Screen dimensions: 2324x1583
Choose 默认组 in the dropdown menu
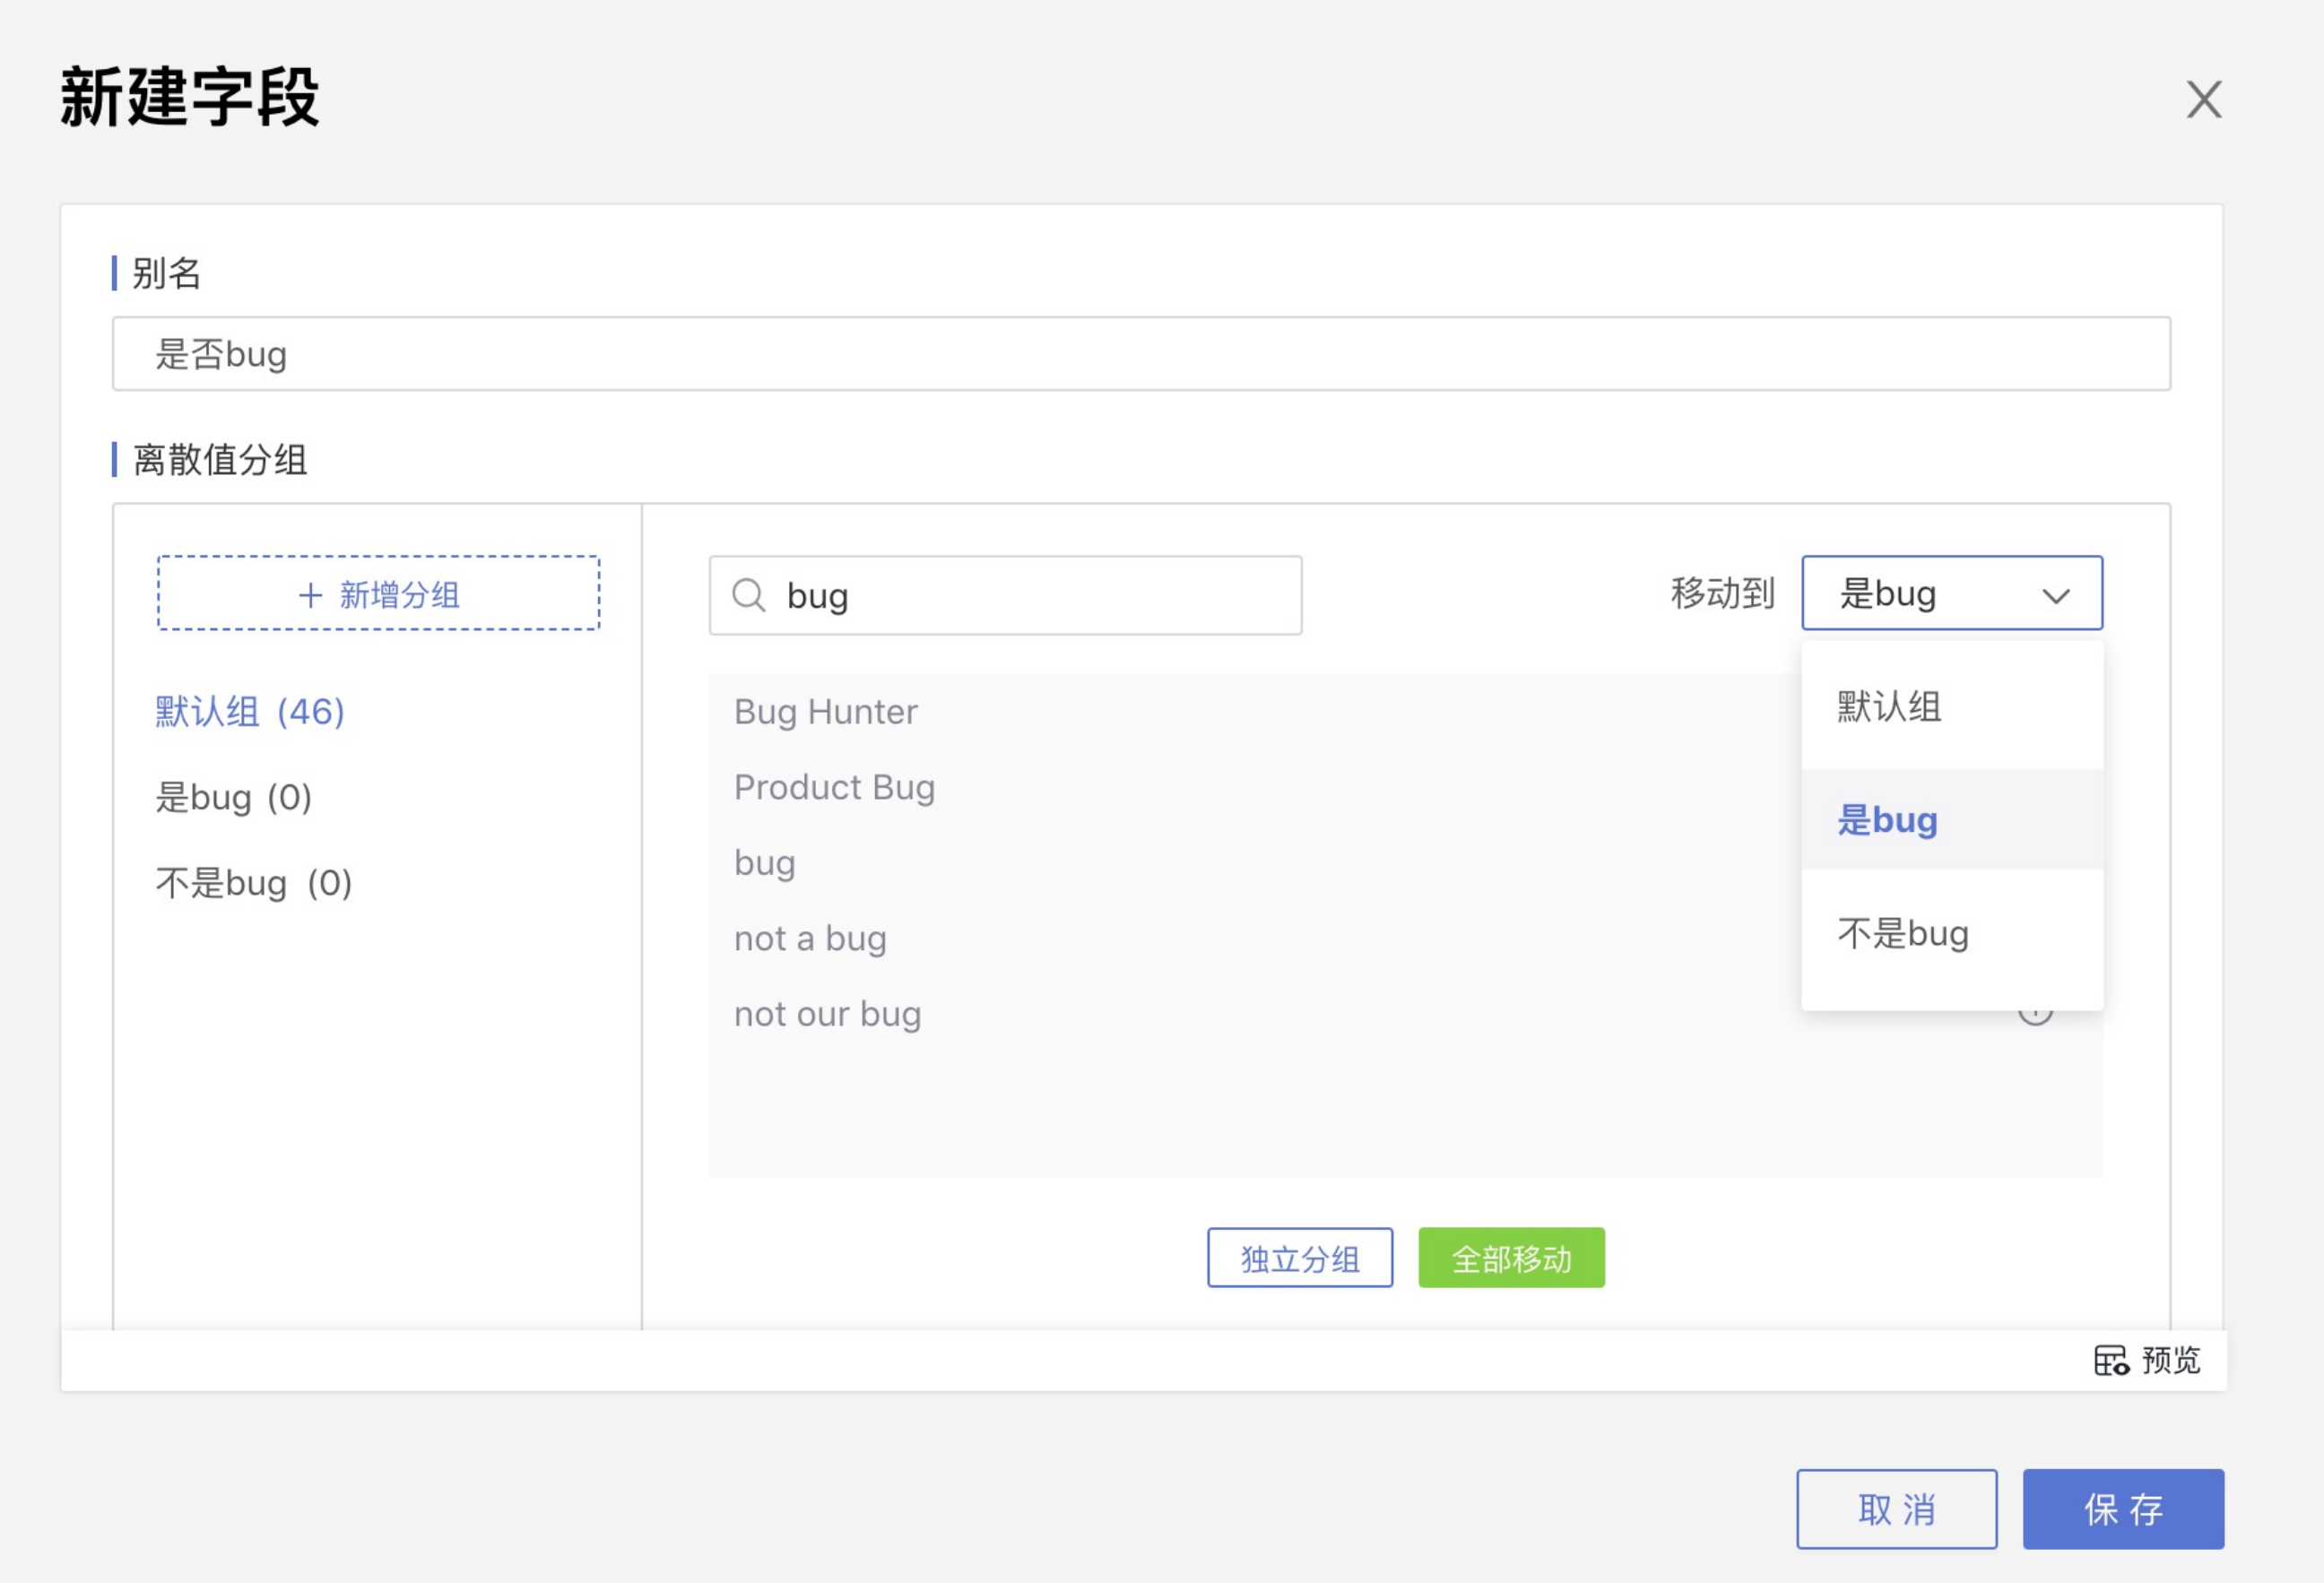coord(1952,707)
